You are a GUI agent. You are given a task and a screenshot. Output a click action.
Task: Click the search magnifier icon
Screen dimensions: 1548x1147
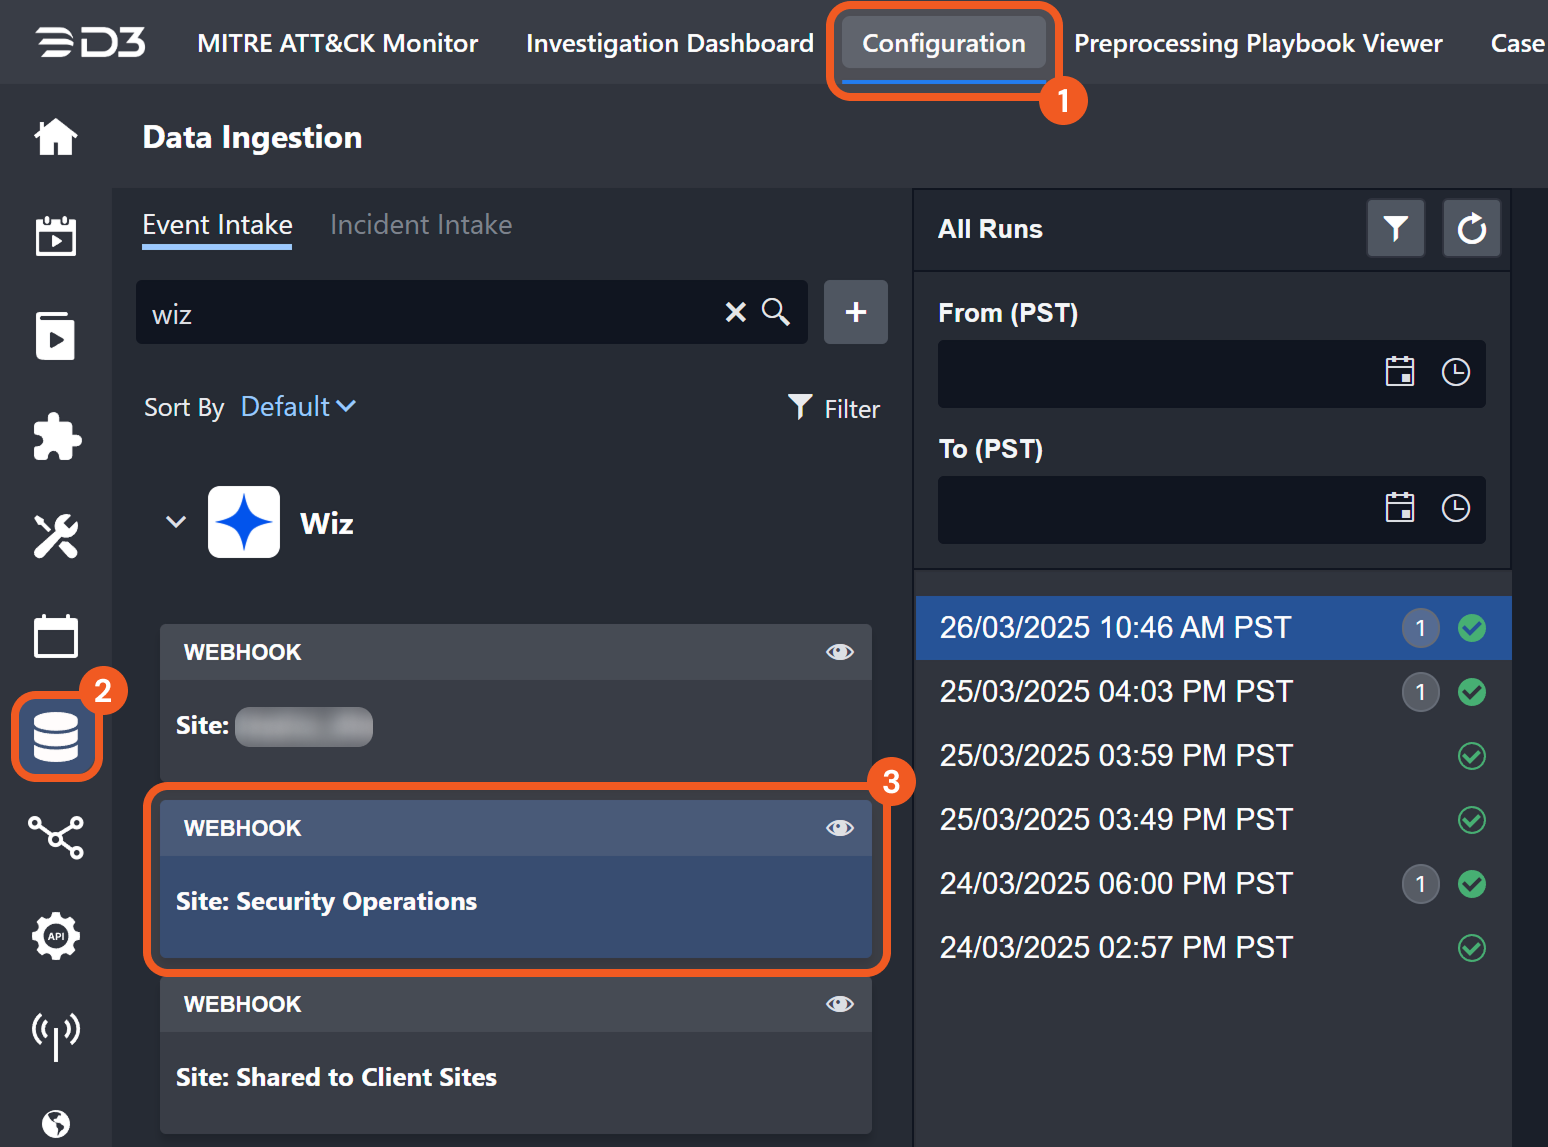[x=776, y=313]
